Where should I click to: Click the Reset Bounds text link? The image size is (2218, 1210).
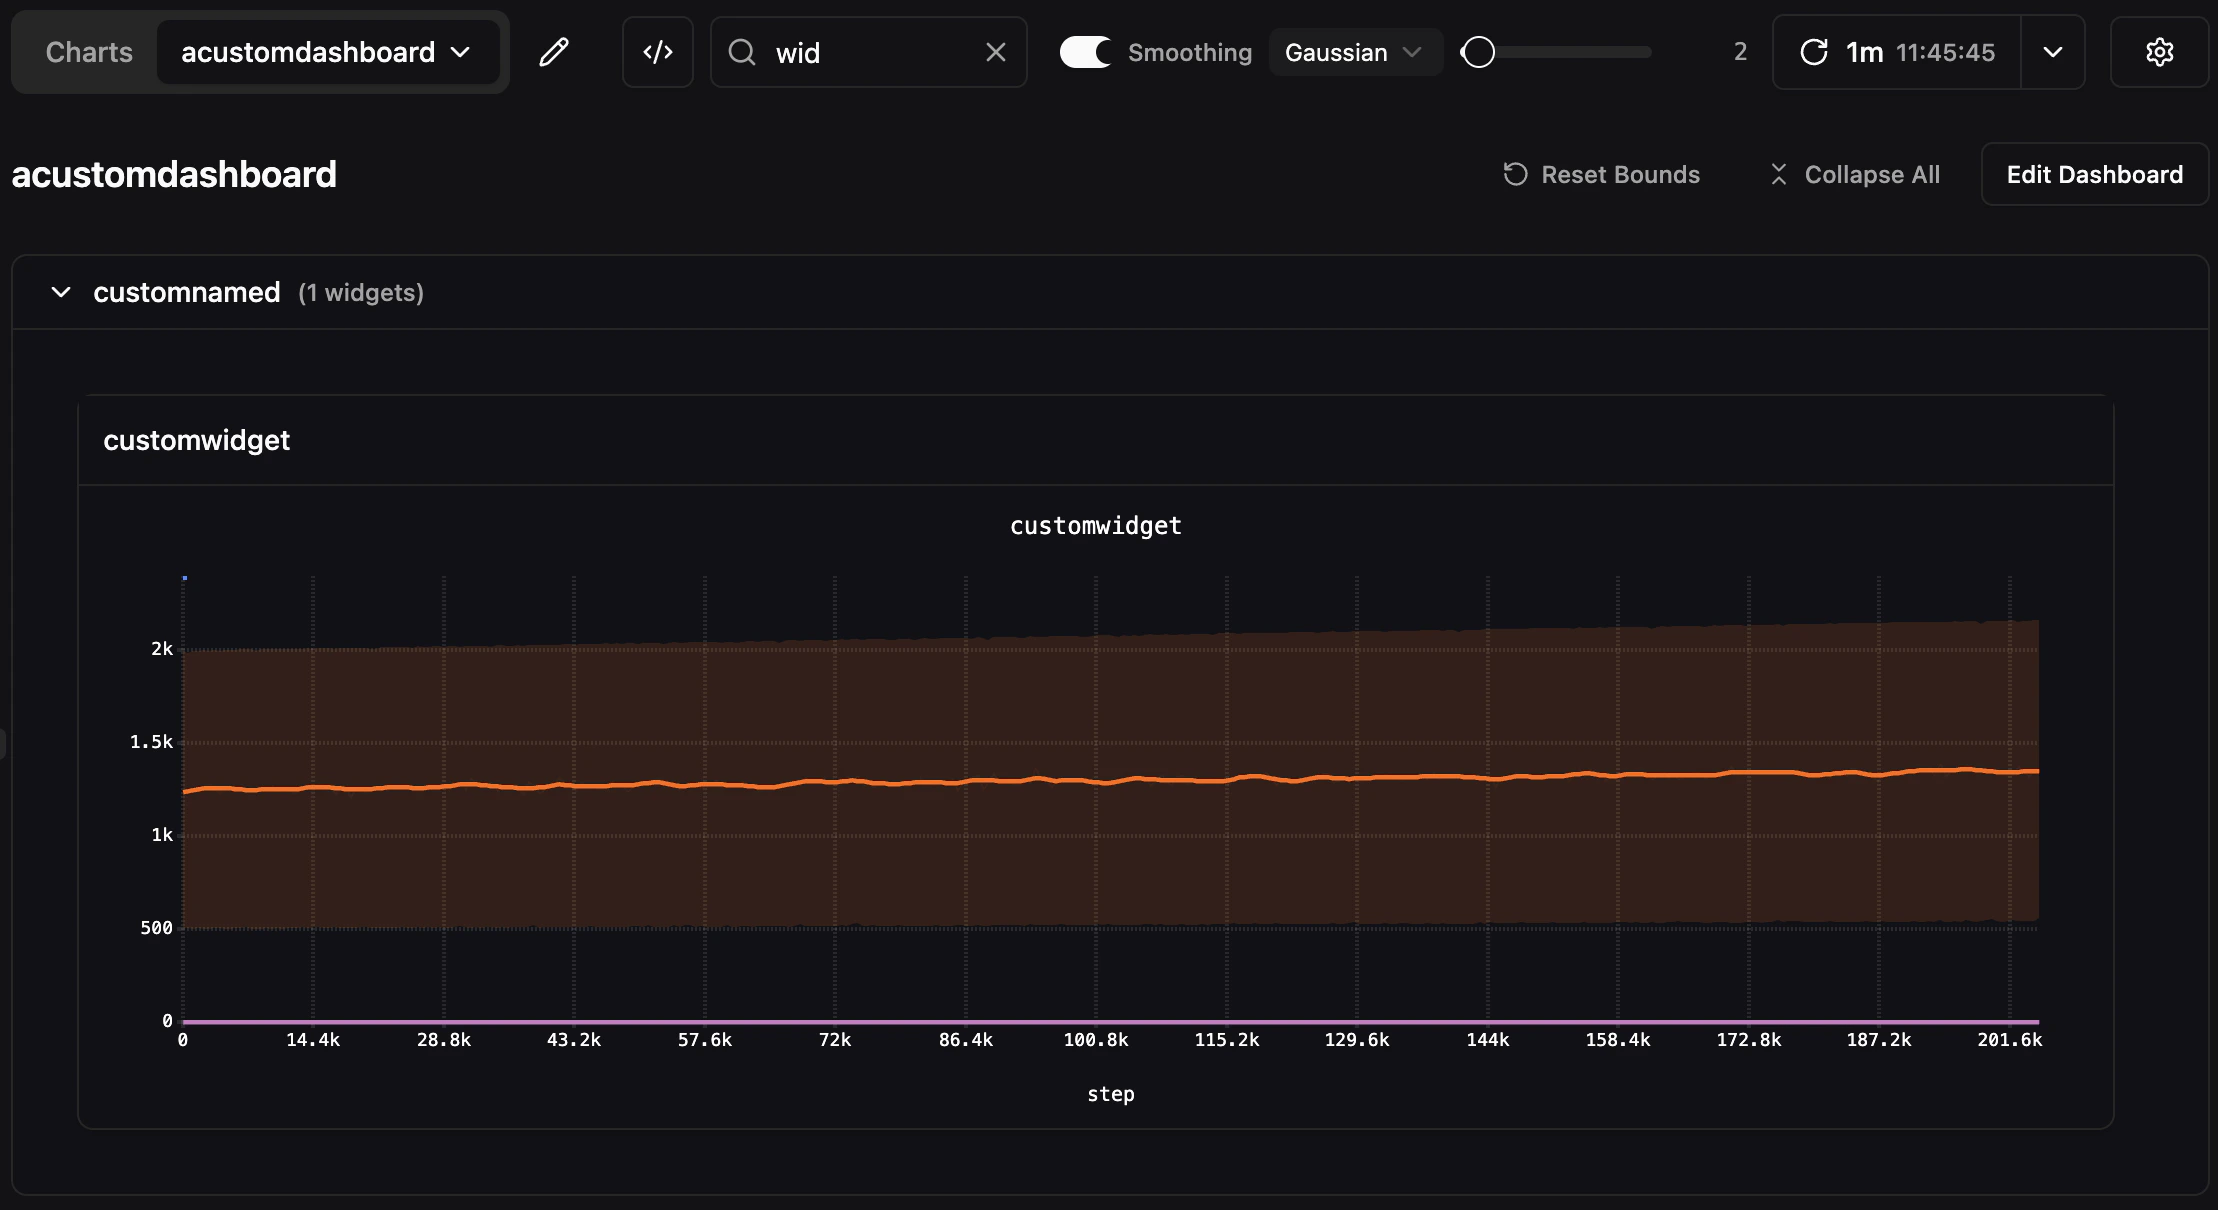[1620, 174]
